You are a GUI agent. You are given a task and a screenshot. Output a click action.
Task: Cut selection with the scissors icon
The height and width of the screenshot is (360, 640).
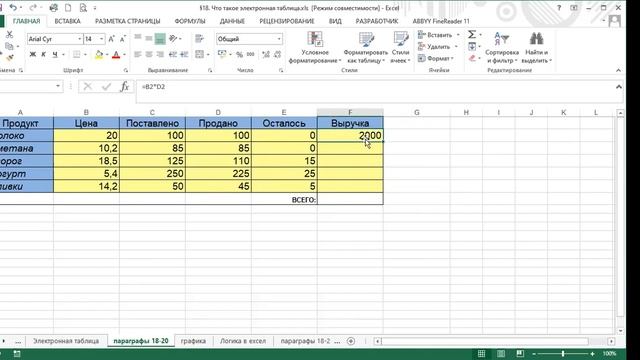click(x=9, y=35)
